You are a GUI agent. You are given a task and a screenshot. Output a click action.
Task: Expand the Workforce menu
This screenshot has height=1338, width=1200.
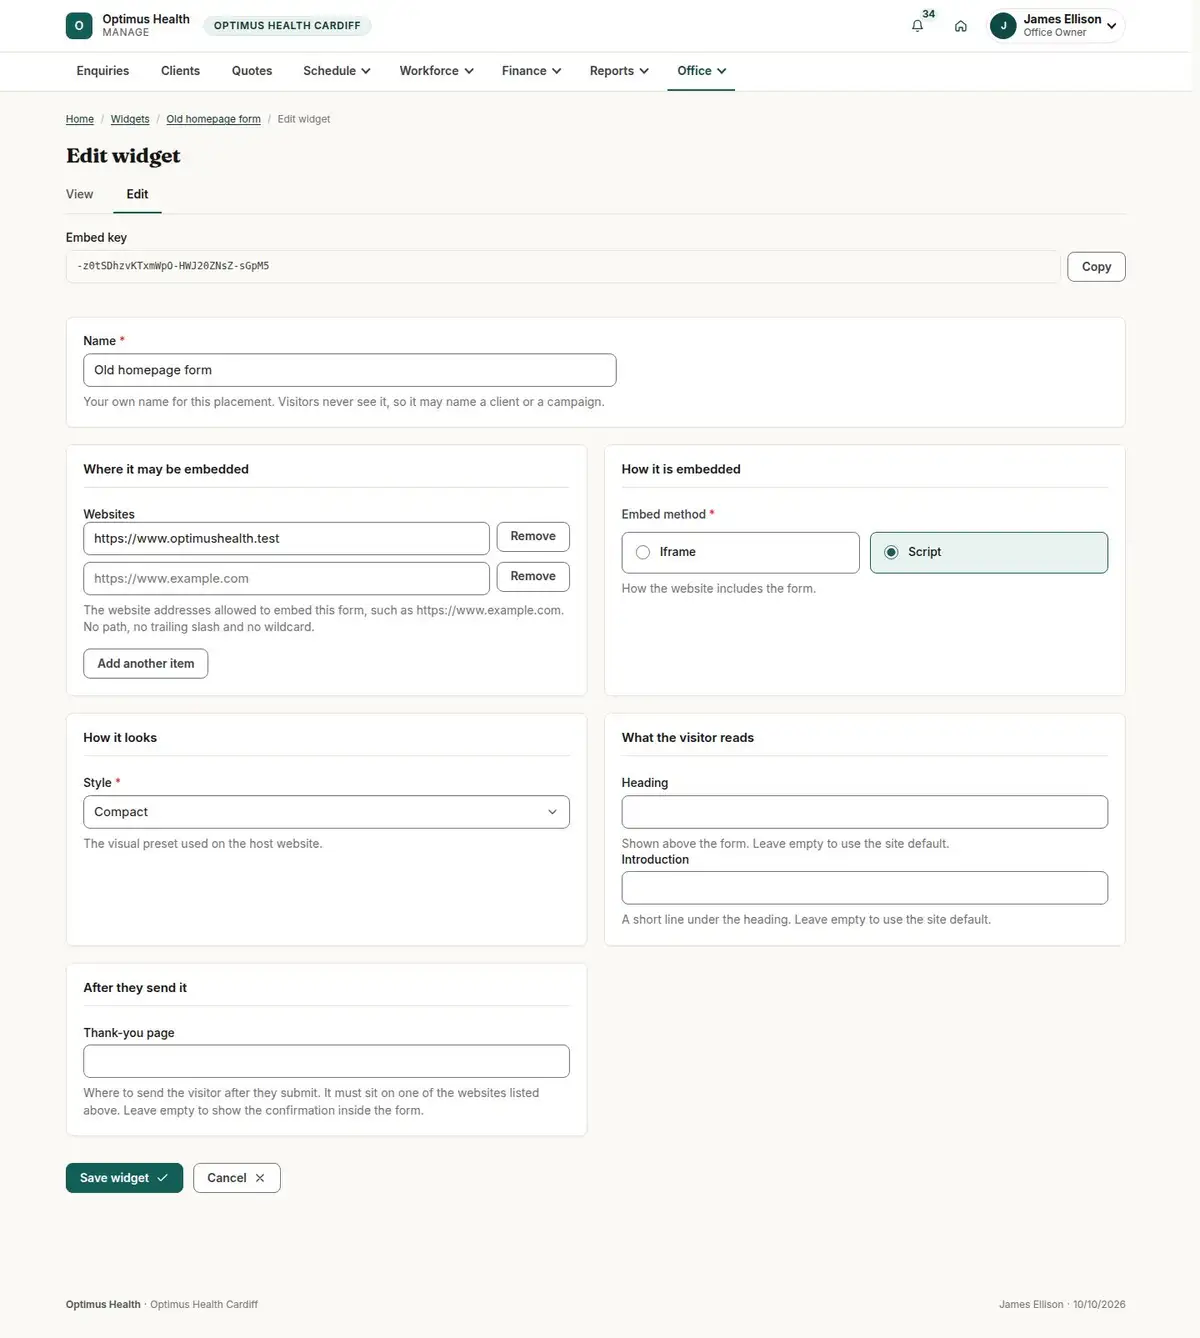pos(436,71)
